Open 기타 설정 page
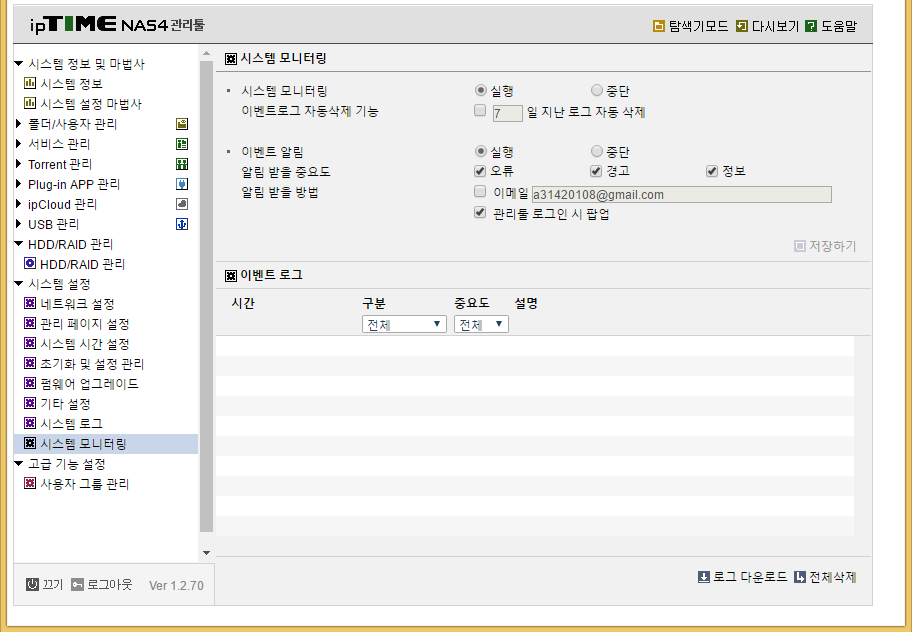 point(65,404)
